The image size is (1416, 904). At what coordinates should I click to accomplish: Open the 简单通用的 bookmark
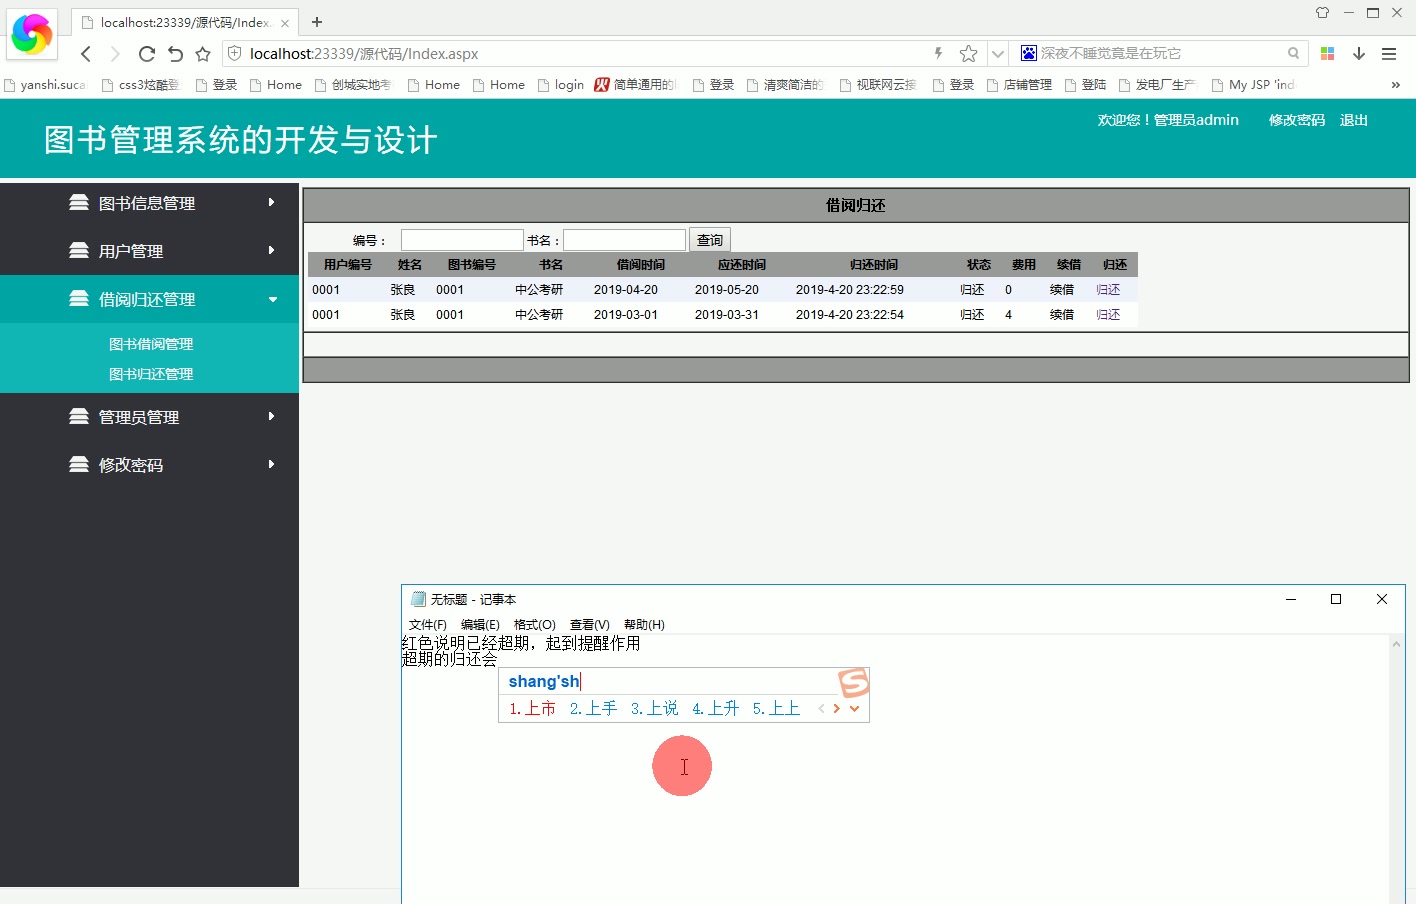click(636, 85)
